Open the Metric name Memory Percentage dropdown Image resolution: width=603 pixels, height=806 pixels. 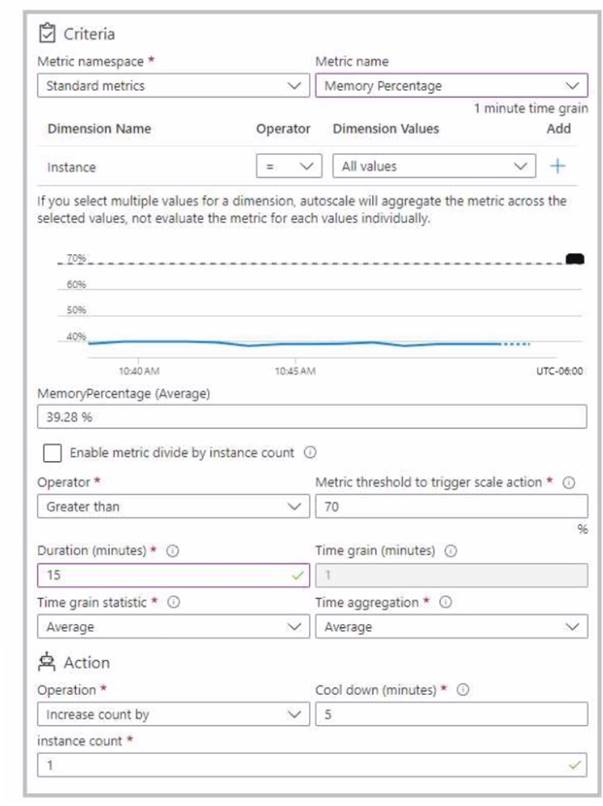coord(451,85)
